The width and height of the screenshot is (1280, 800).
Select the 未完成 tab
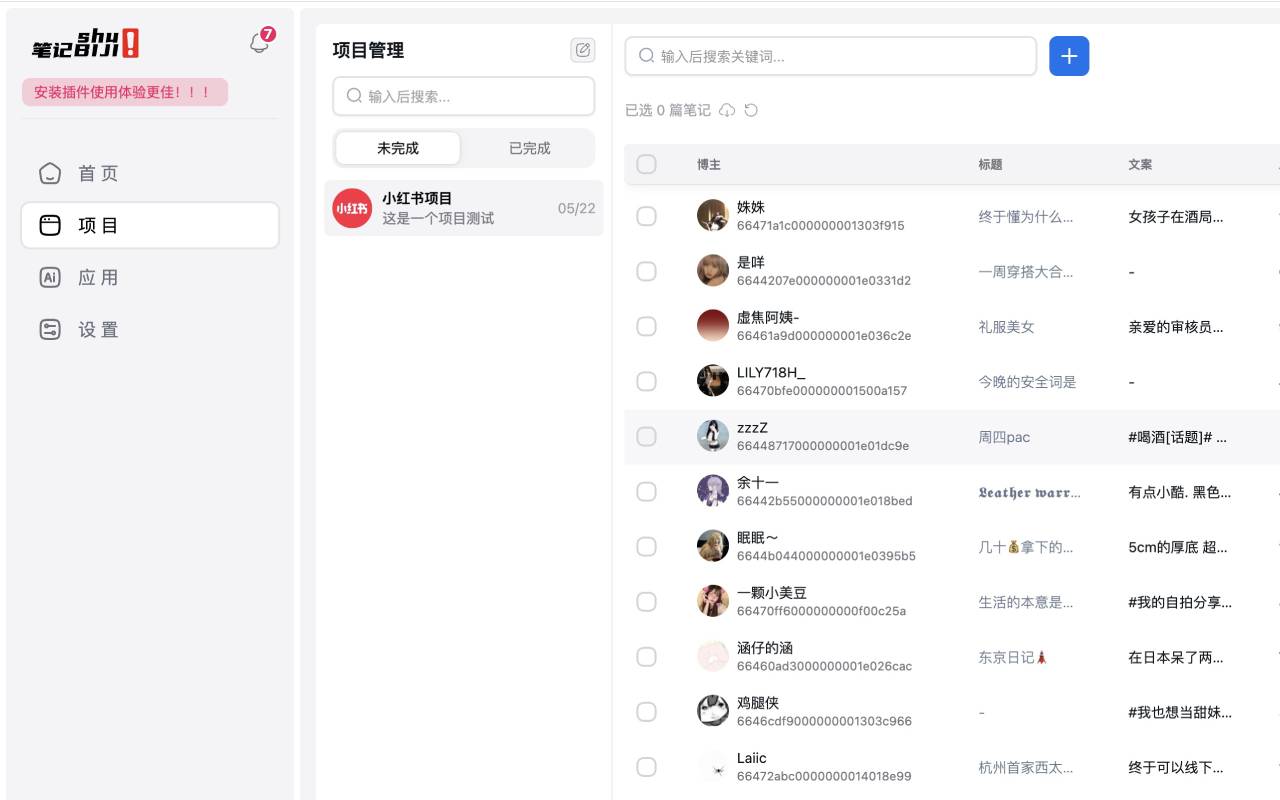tap(397, 147)
